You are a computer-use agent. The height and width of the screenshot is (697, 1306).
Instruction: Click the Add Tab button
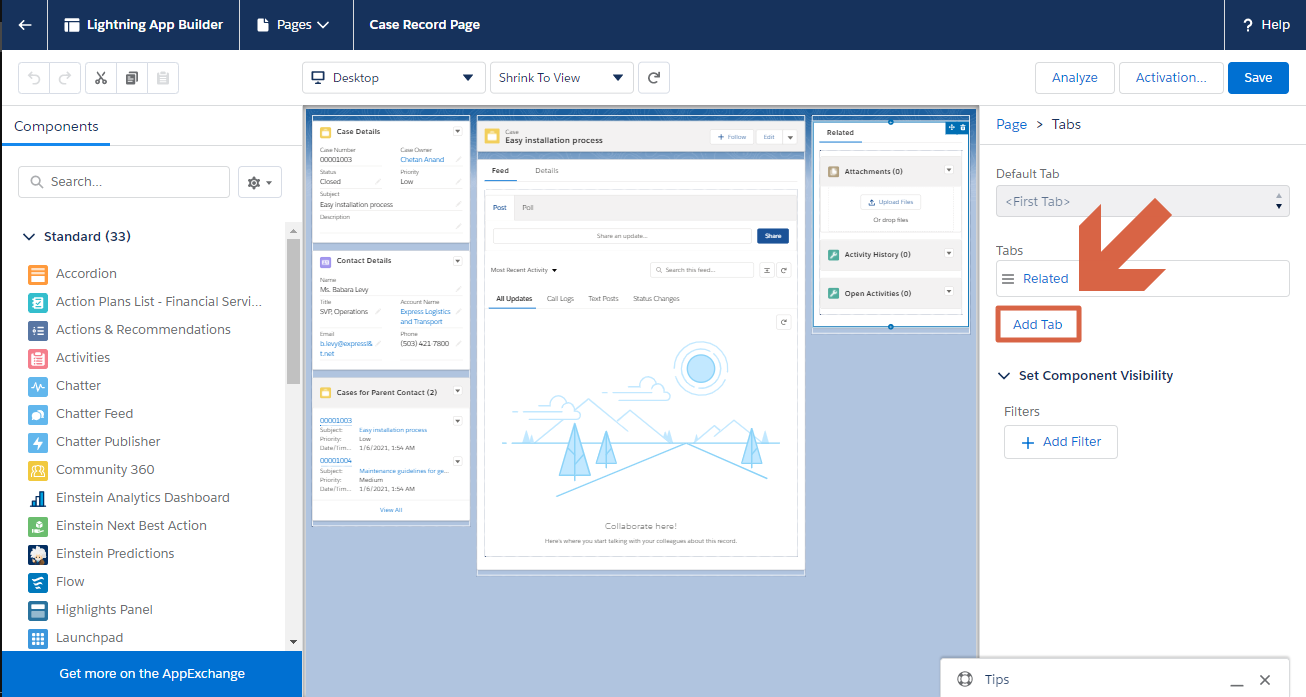click(1037, 325)
